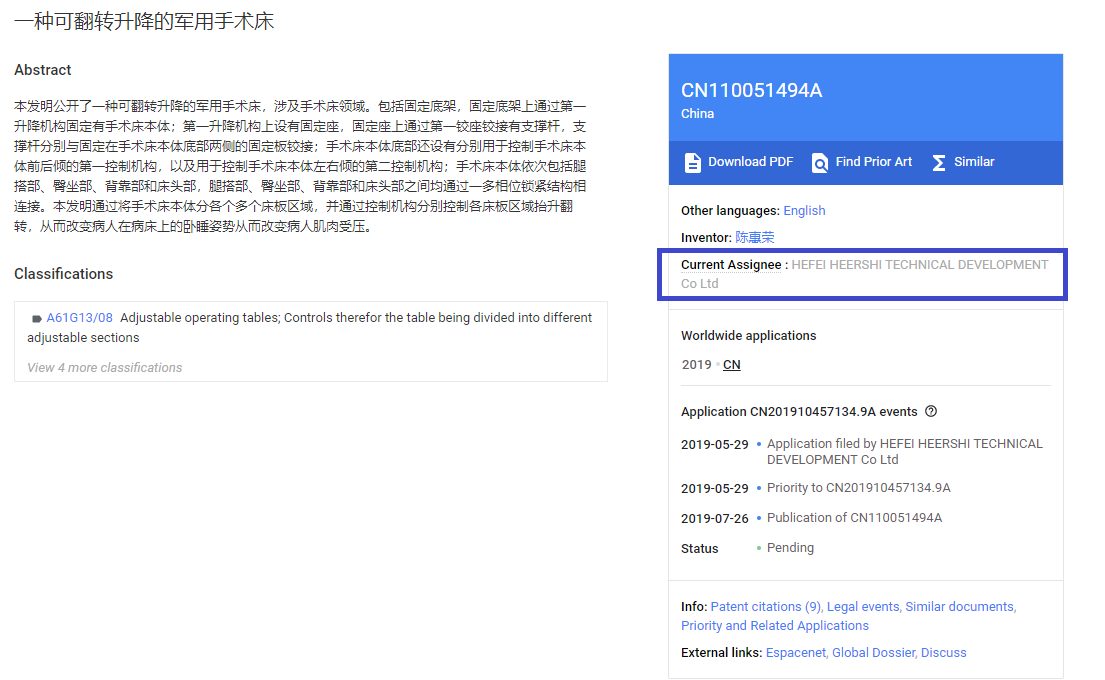This screenshot has width=1105, height=680.
Task: Show Similar patents
Action: (963, 162)
